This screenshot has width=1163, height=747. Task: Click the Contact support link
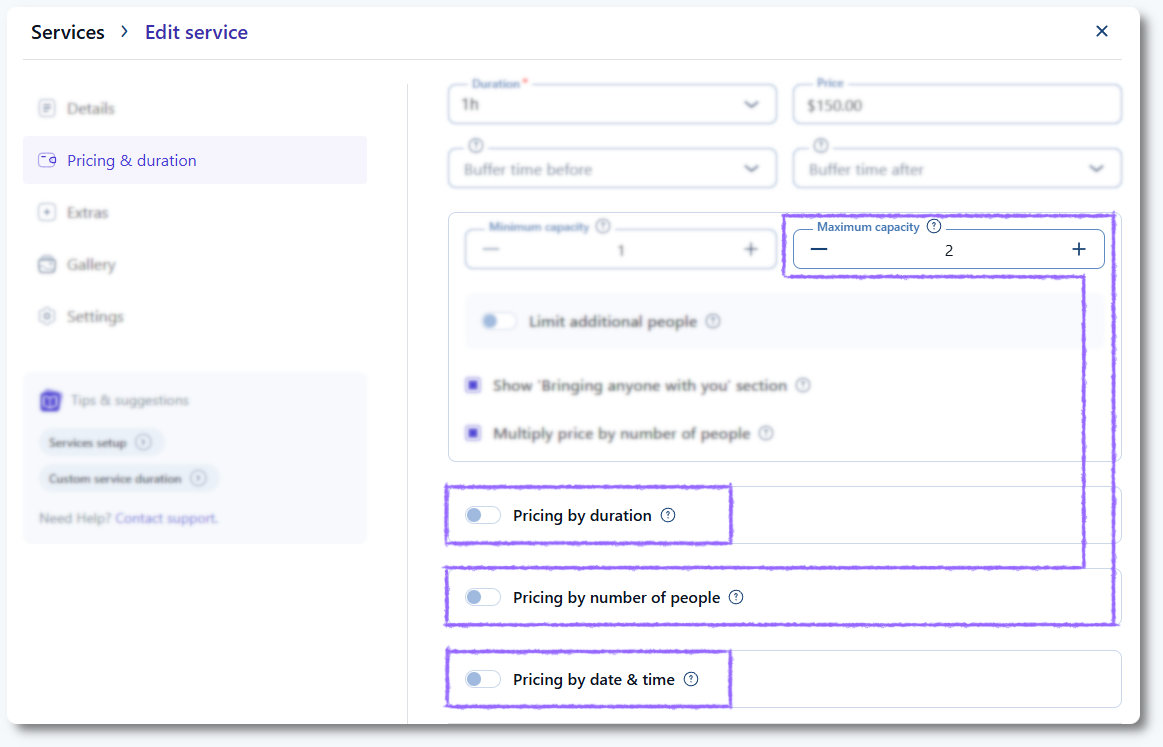[166, 518]
